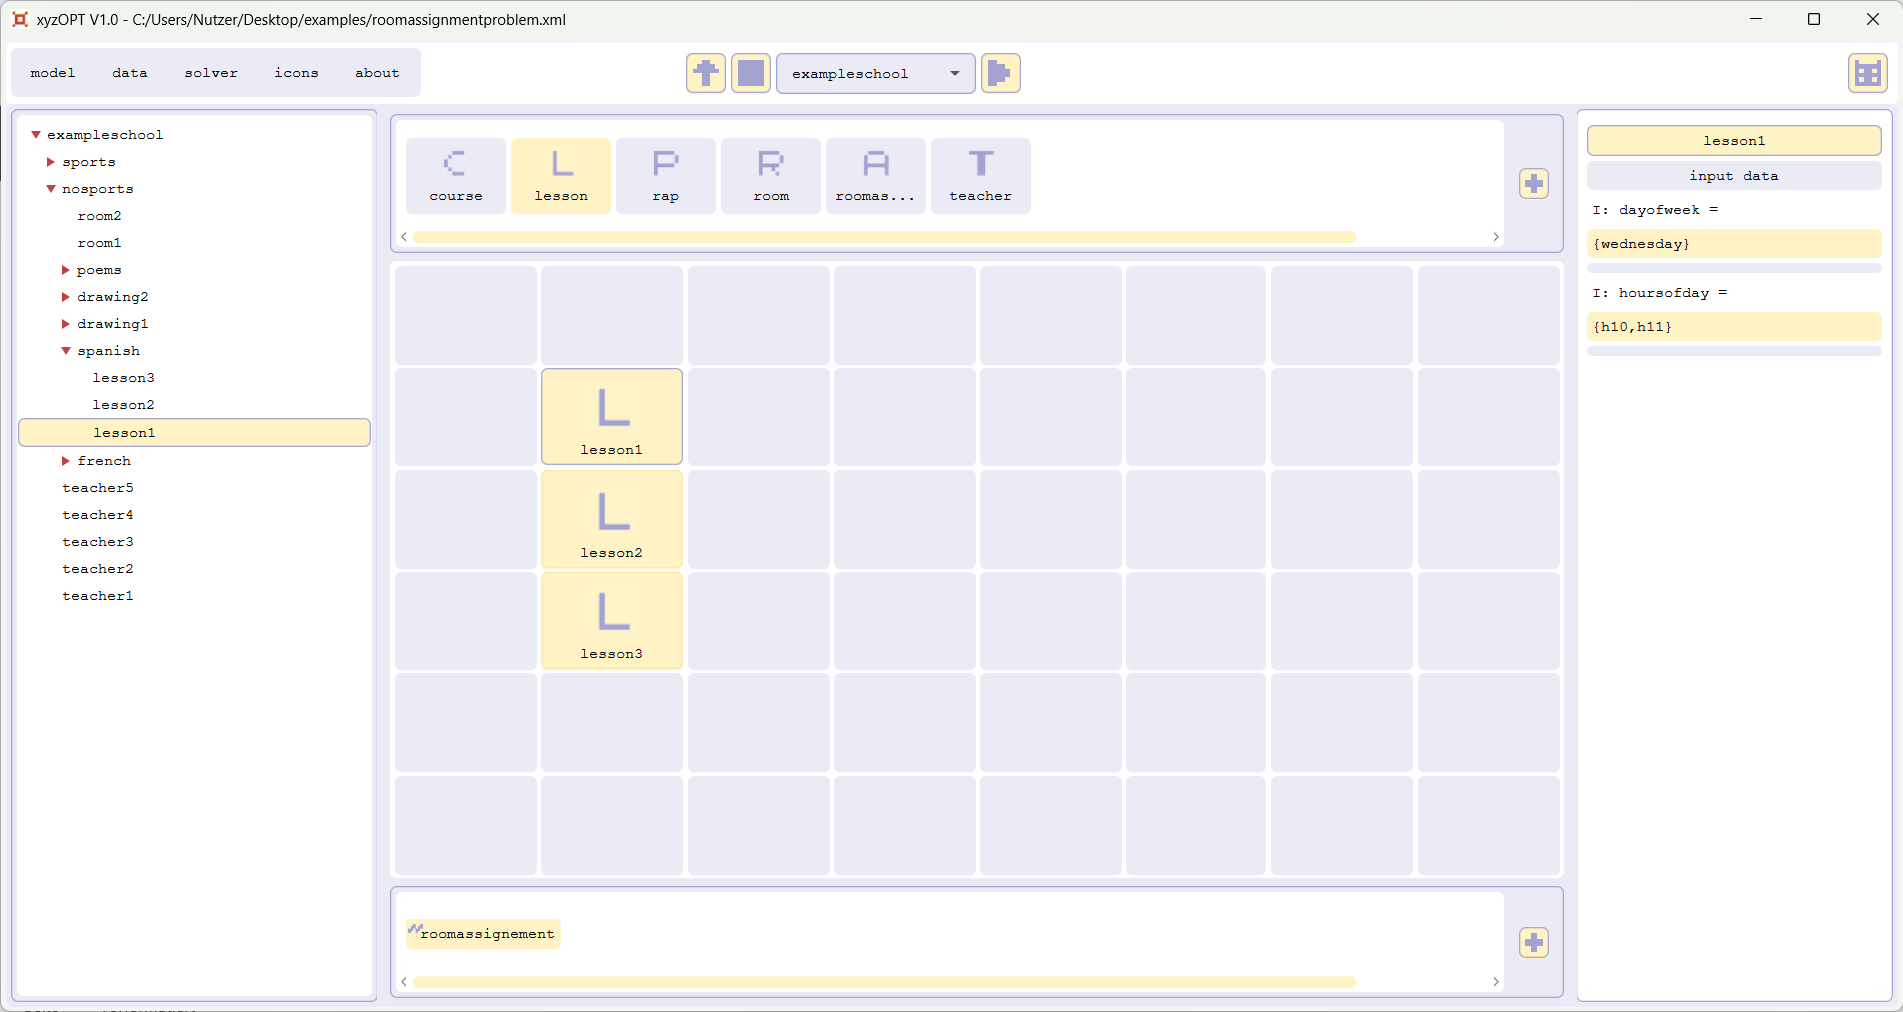Click the xyzOPT app icon in title bar
The height and width of the screenshot is (1012, 1903).
[20, 19]
